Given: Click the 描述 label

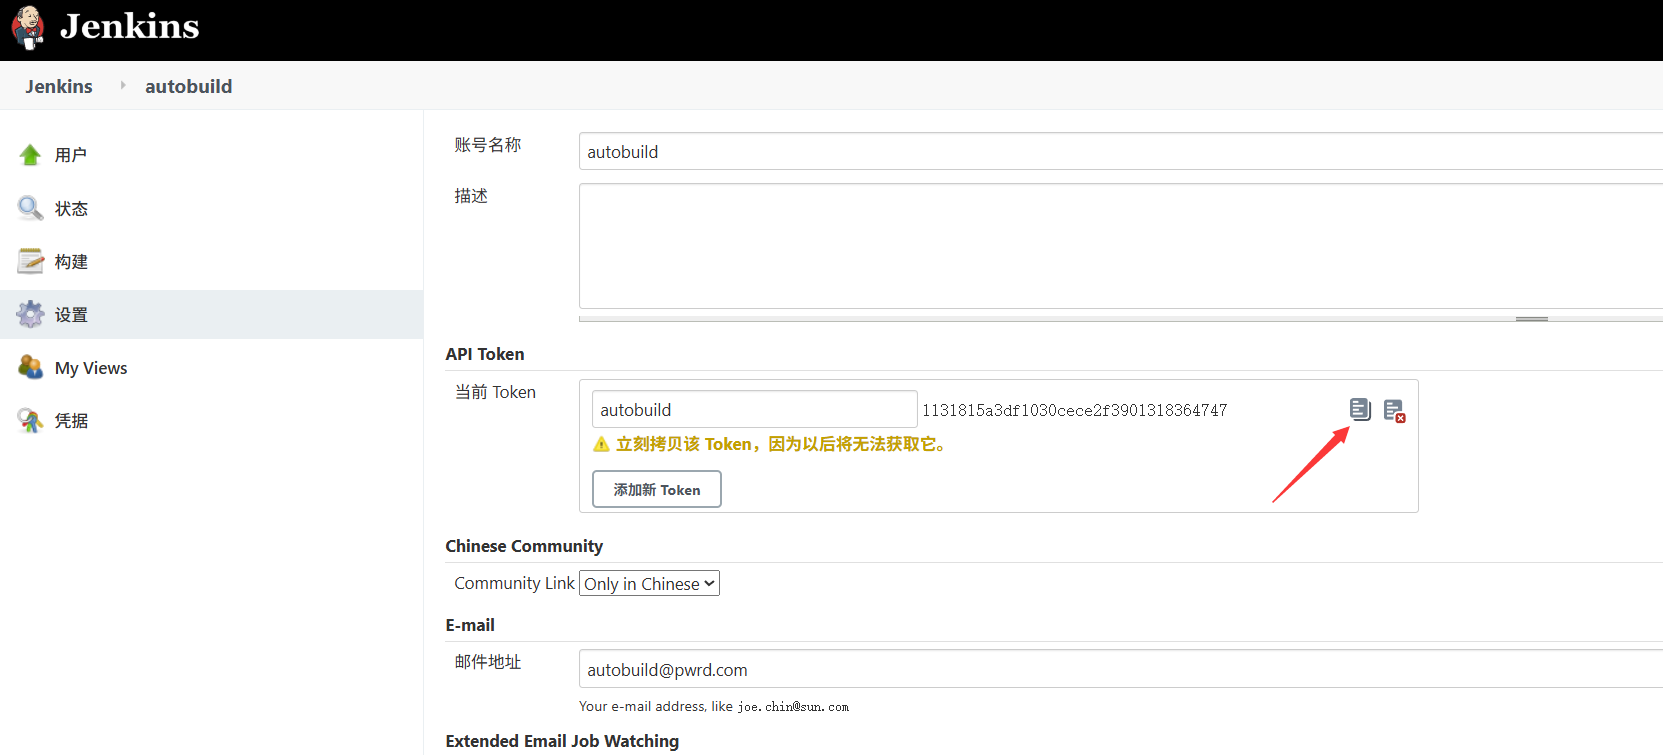Looking at the screenshot, I should (471, 196).
